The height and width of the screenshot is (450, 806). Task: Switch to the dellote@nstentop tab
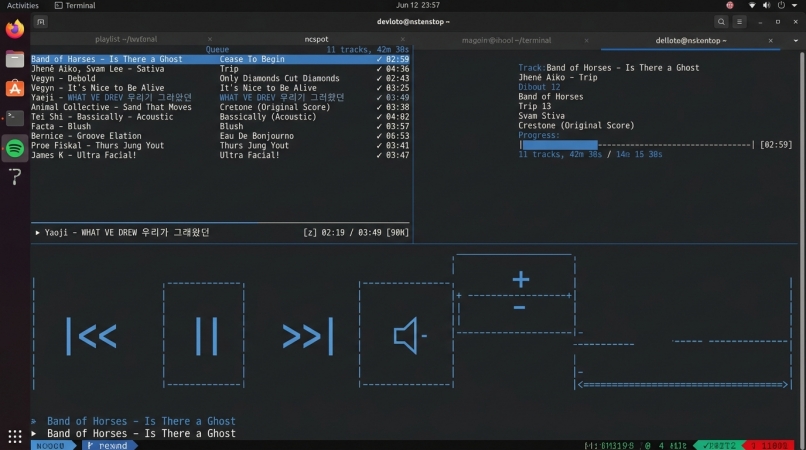click(x=691, y=40)
